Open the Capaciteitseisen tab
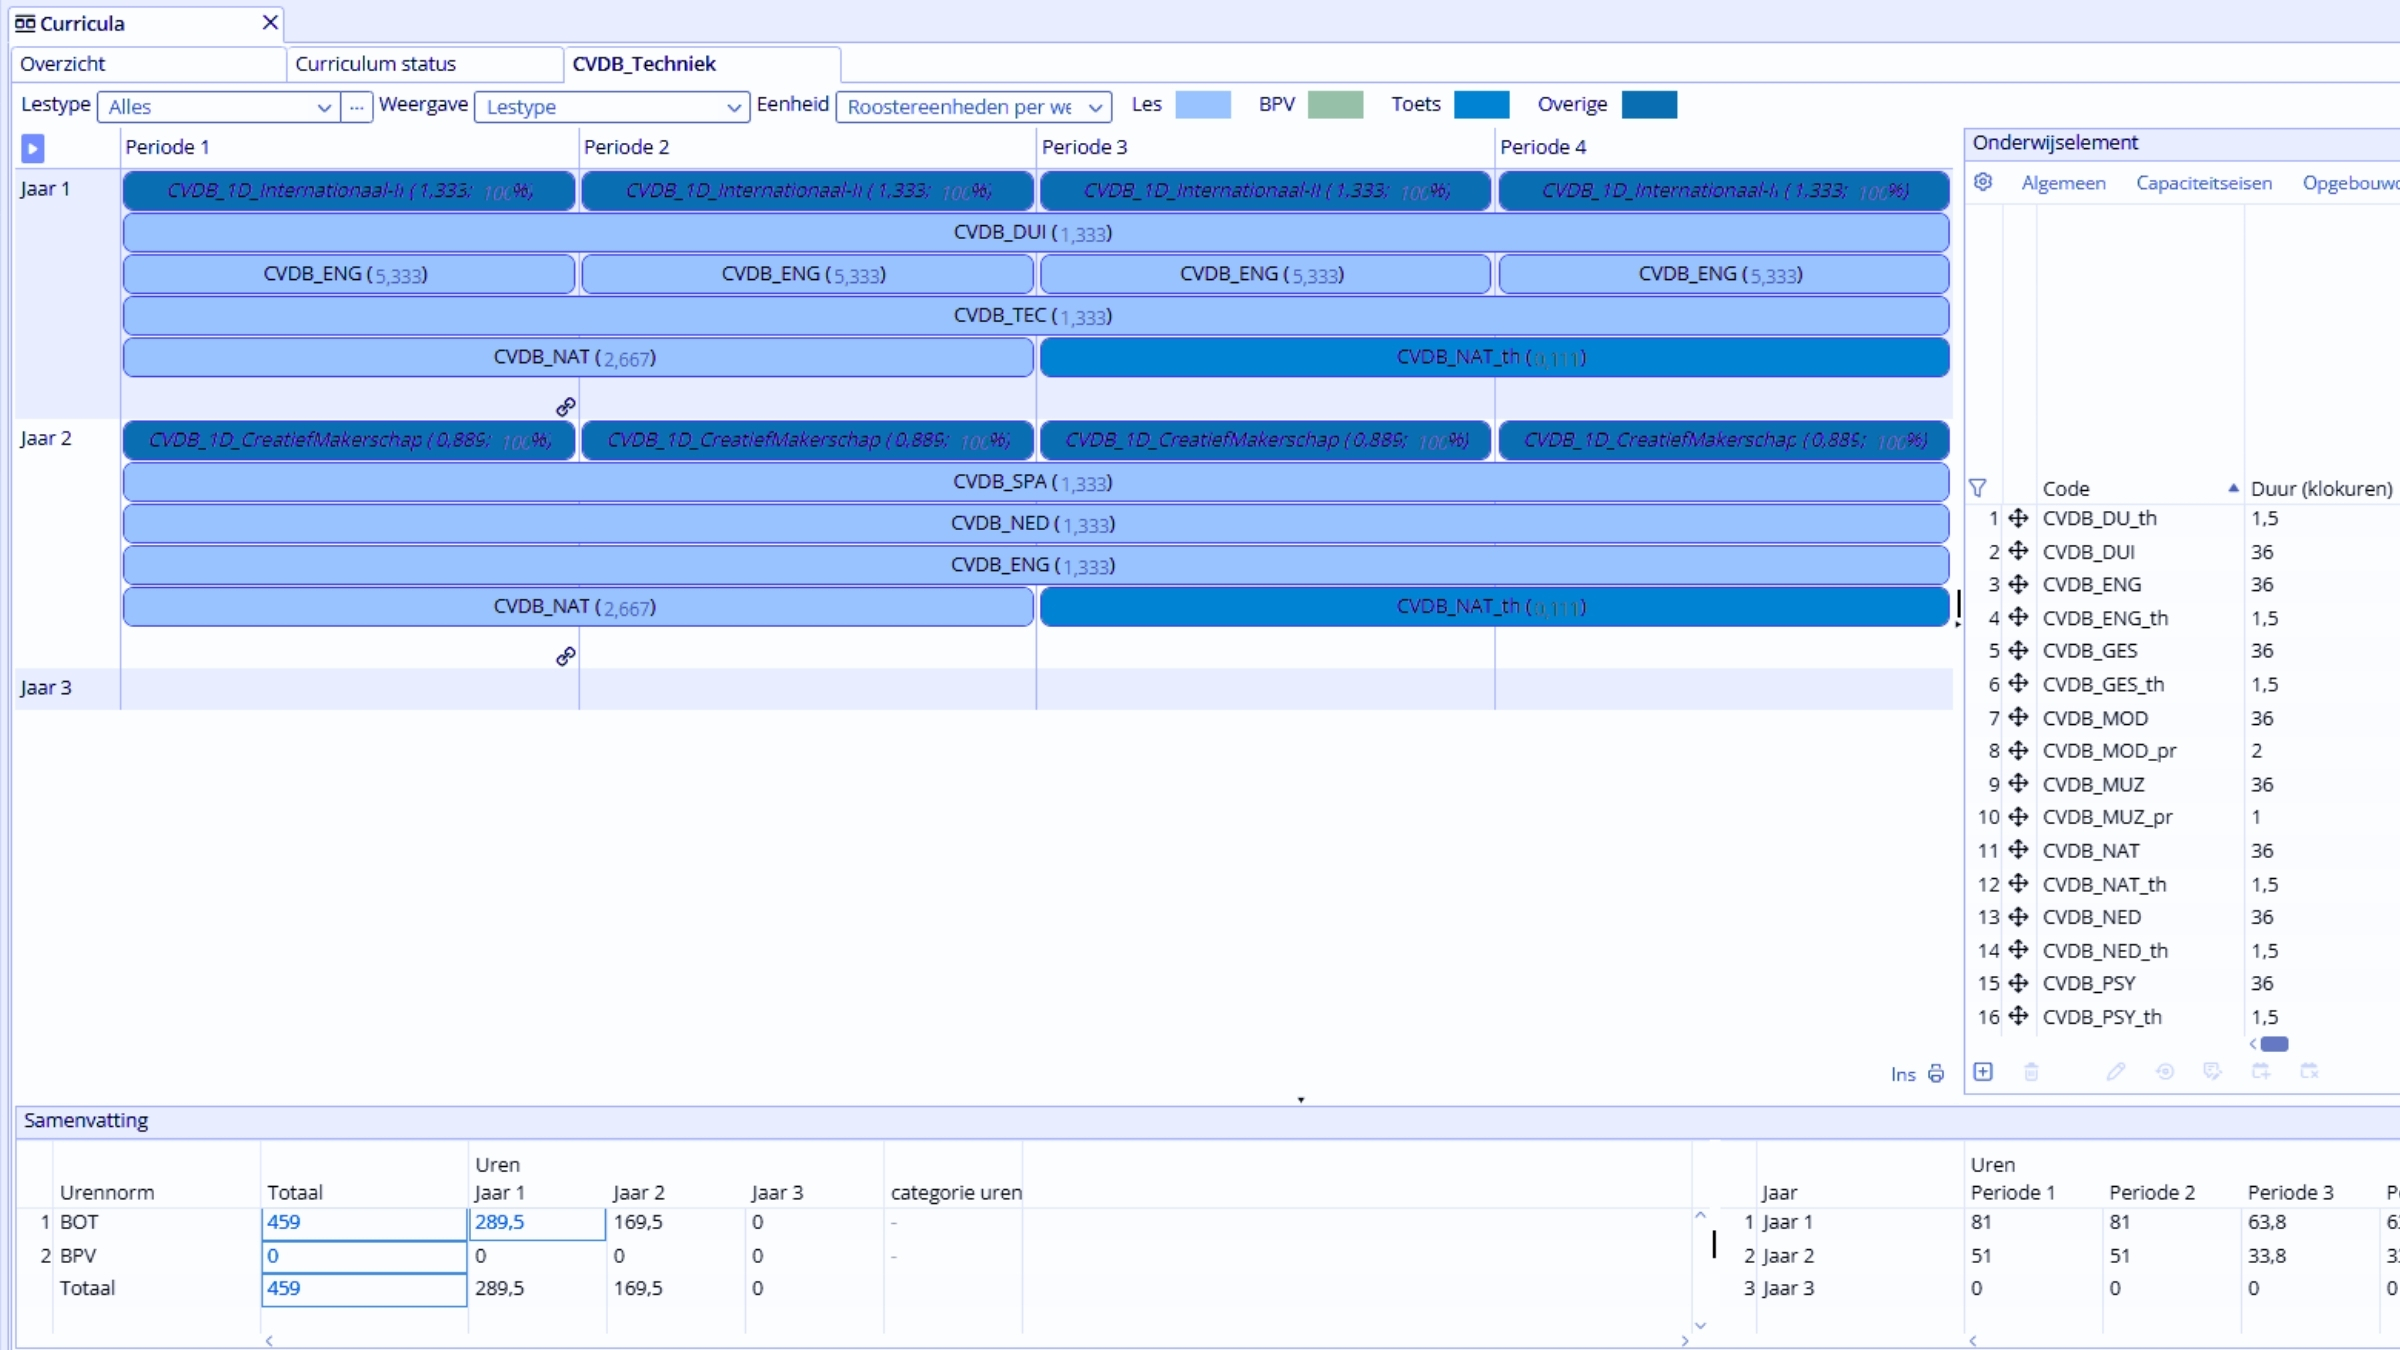Screen dimensions: 2400x1350 coord(2204,183)
